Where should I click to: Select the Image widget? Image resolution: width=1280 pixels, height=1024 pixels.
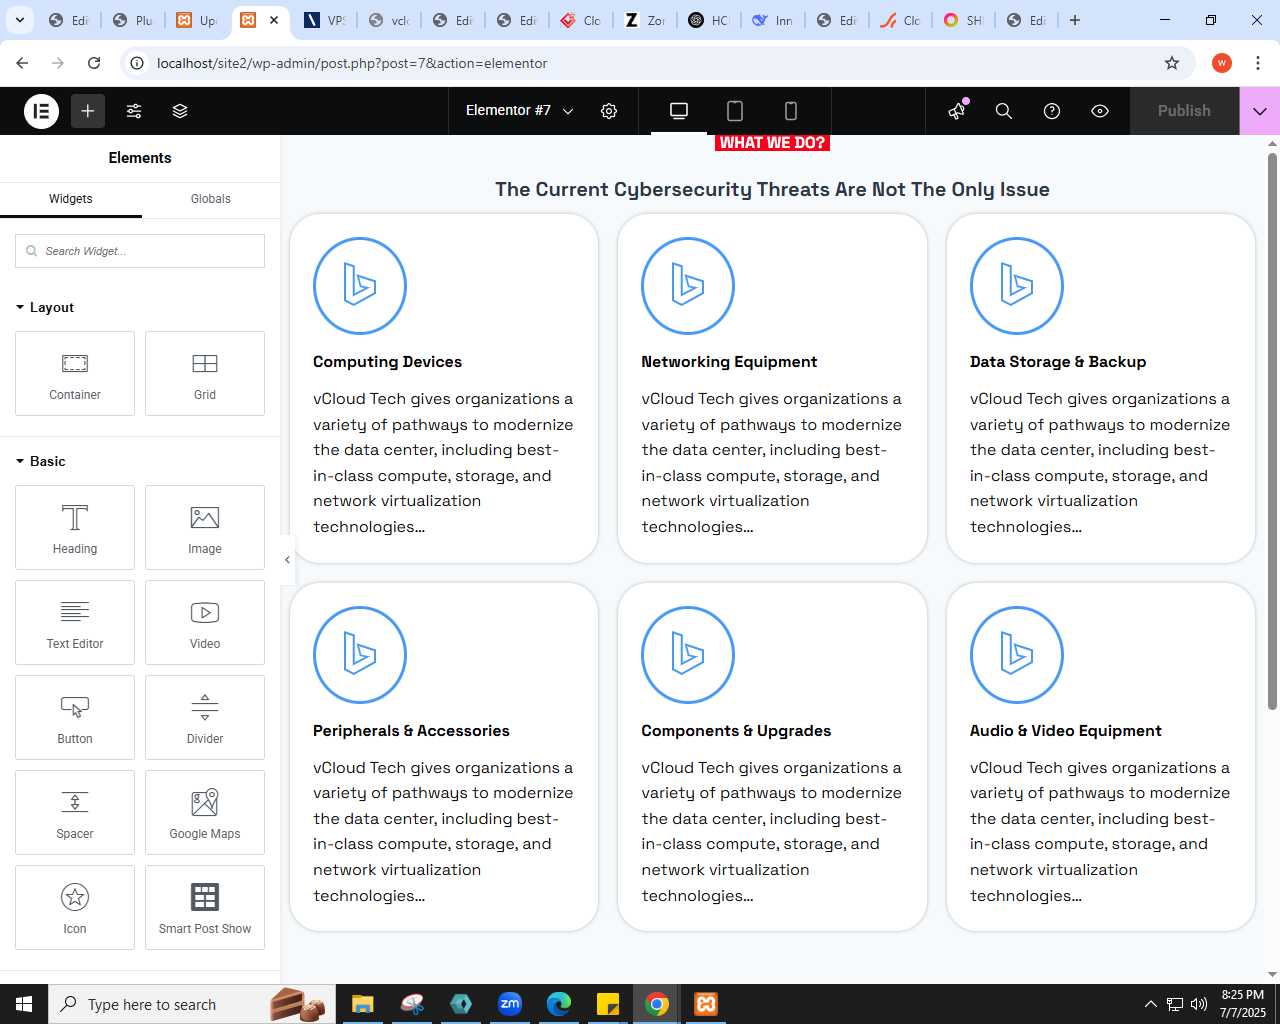tap(205, 528)
